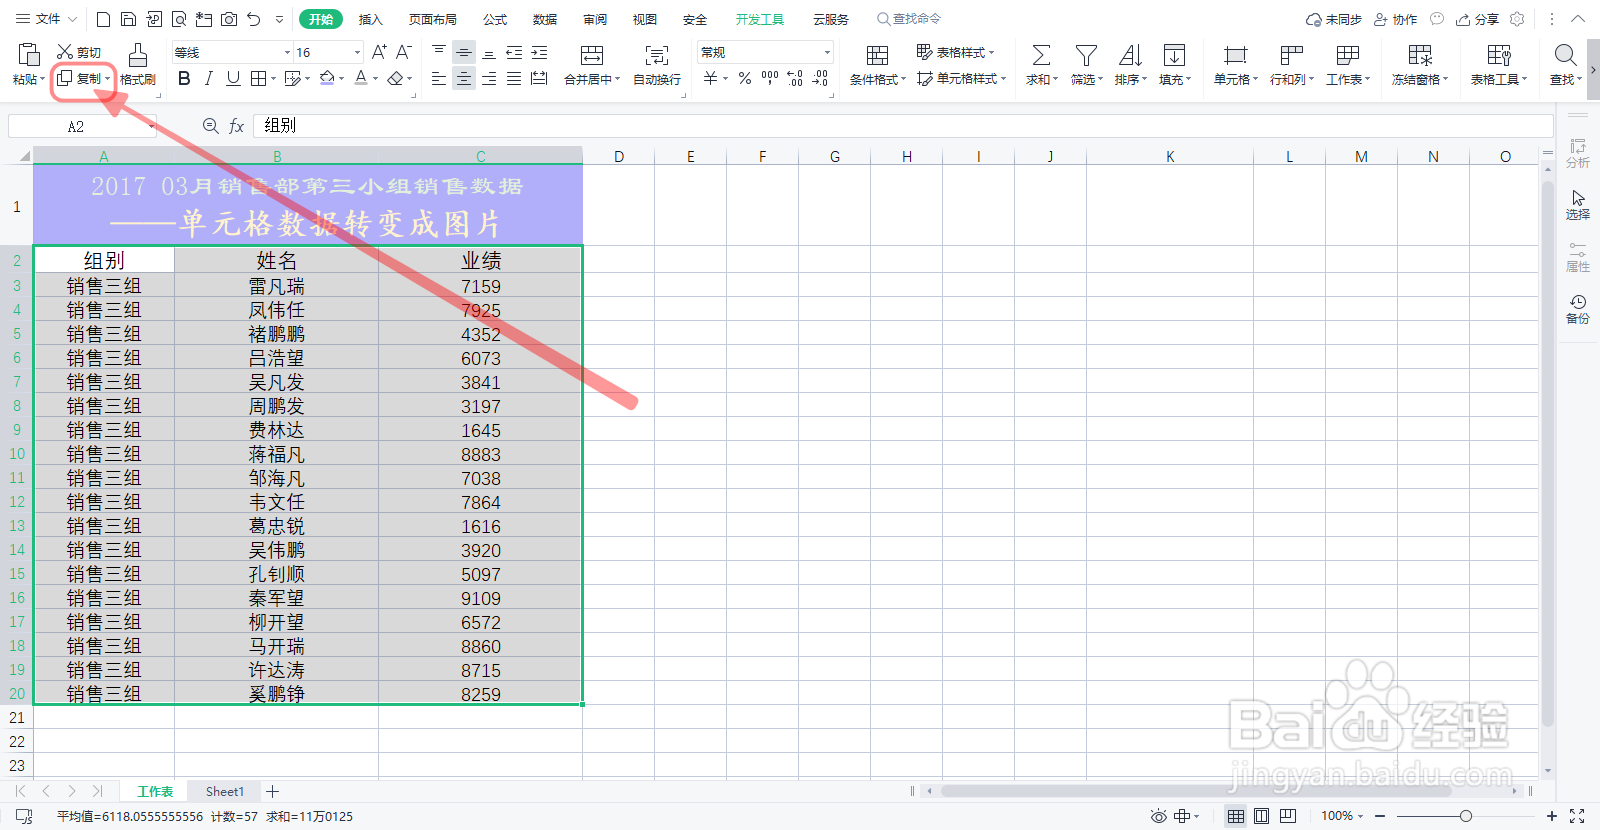Click the distributed alignment icon
The width and height of the screenshot is (1600, 830).
(x=539, y=78)
